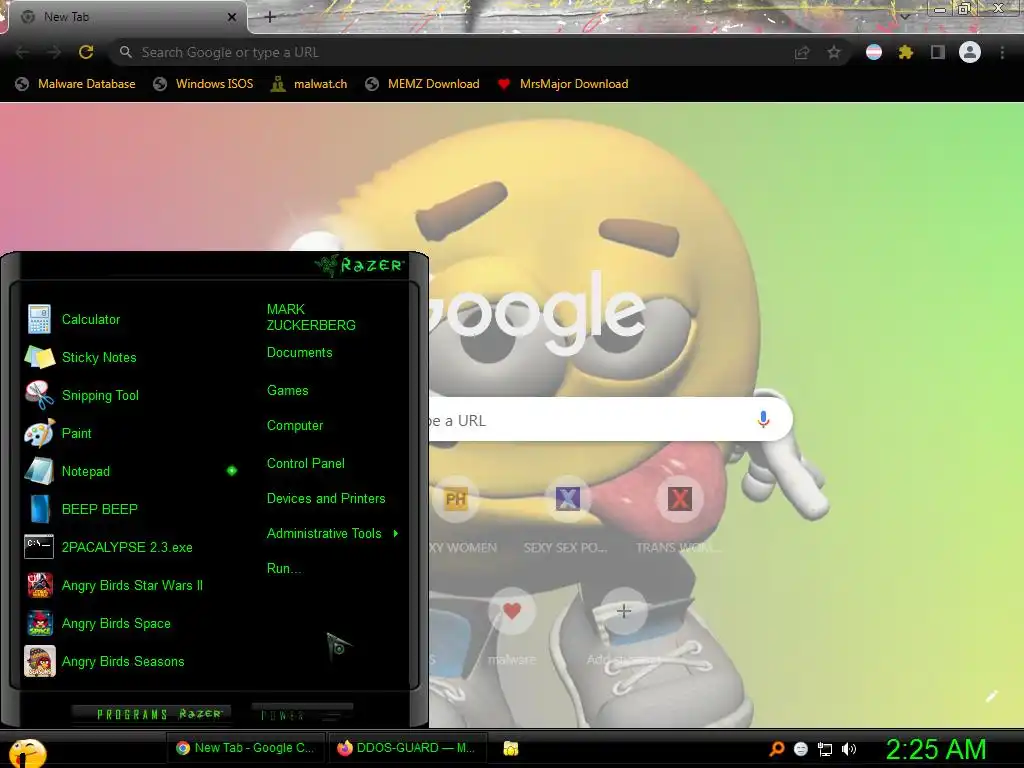Open the heart malware shortcut tile

(x=512, y=611)
